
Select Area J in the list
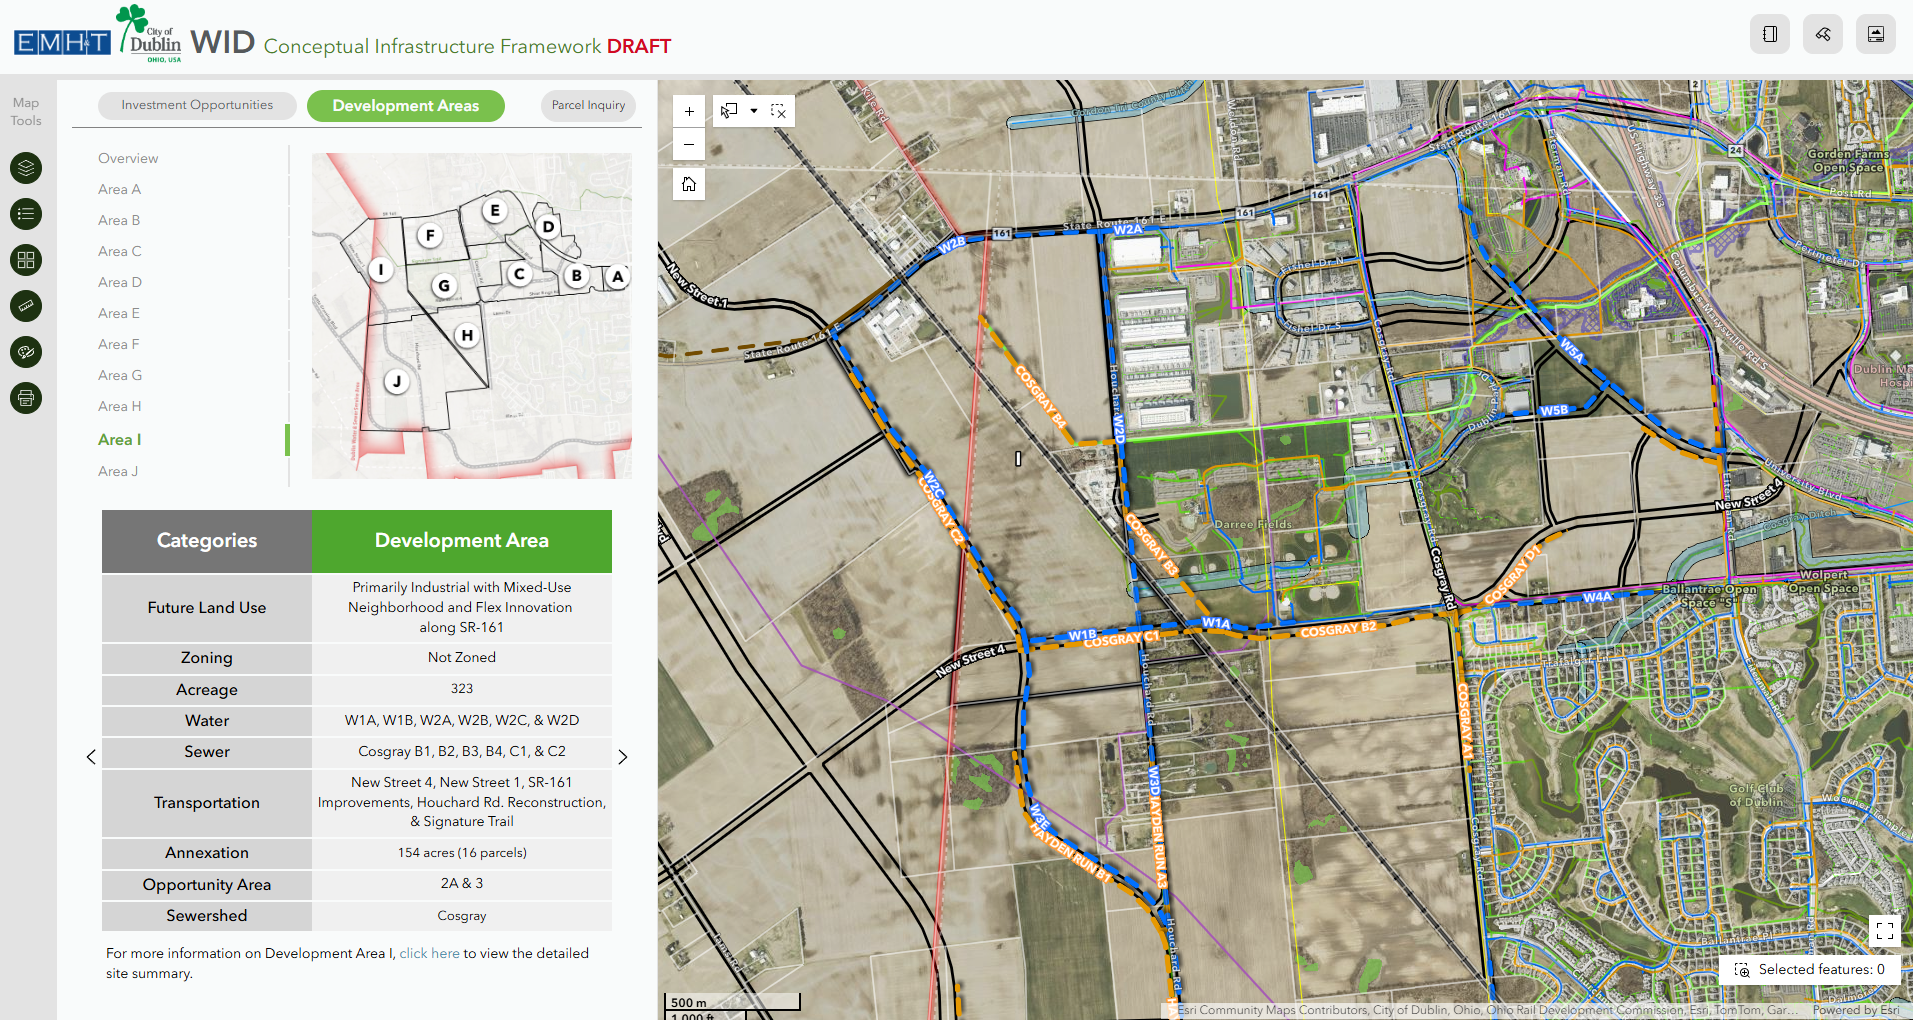coord(118,471)
